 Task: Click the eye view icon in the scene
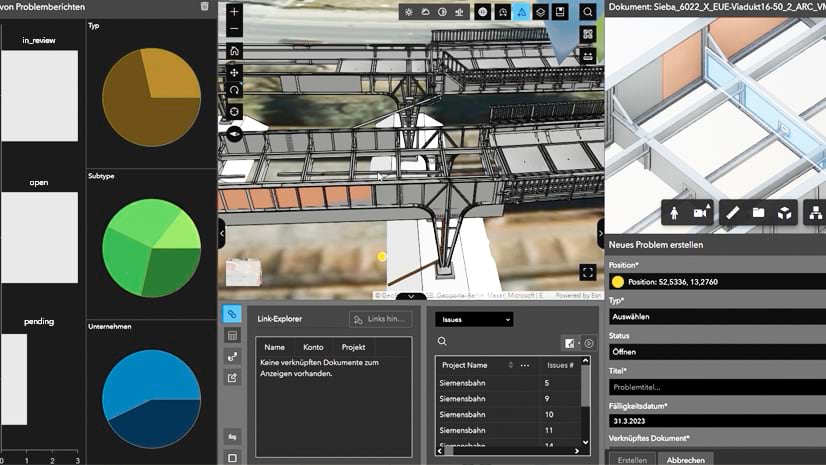pos(234,134)
